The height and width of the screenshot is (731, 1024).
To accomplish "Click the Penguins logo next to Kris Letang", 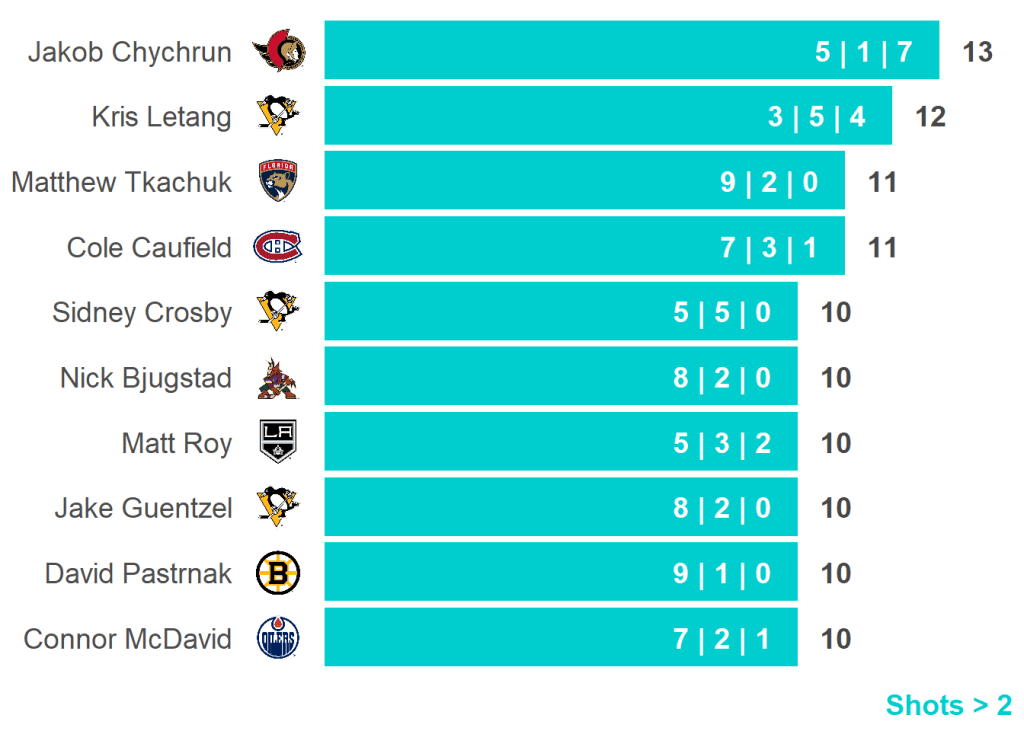I will (277, 116).
